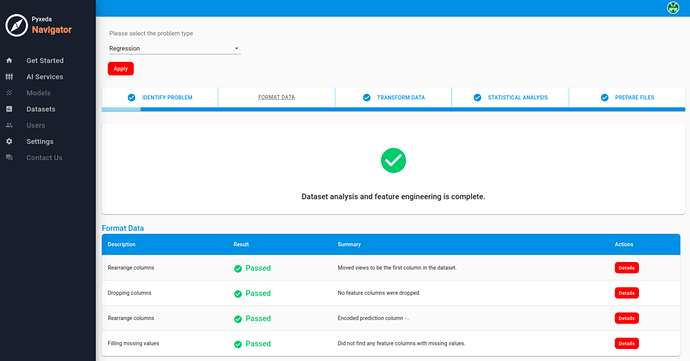Screen dimensions: 690x361
Task: Click the Format Data section heading
Action: pyautogui.click(x=123, y=228)
